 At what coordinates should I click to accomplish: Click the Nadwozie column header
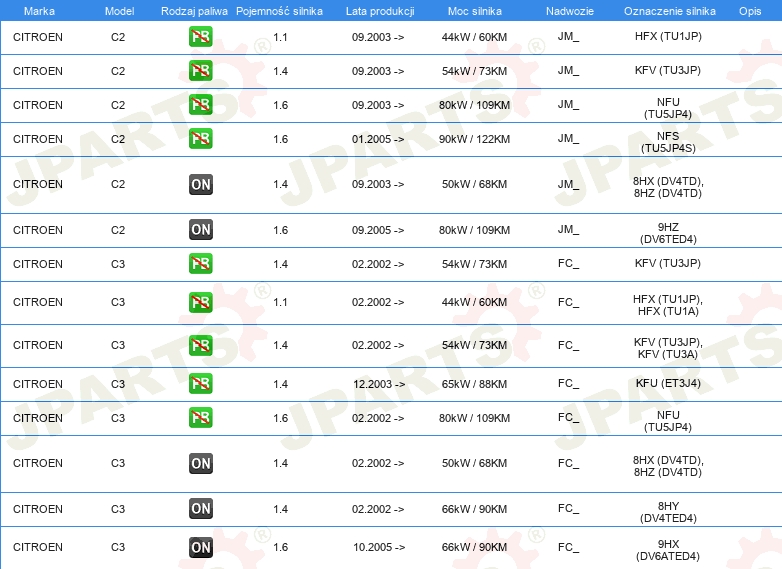click(570, 11)
